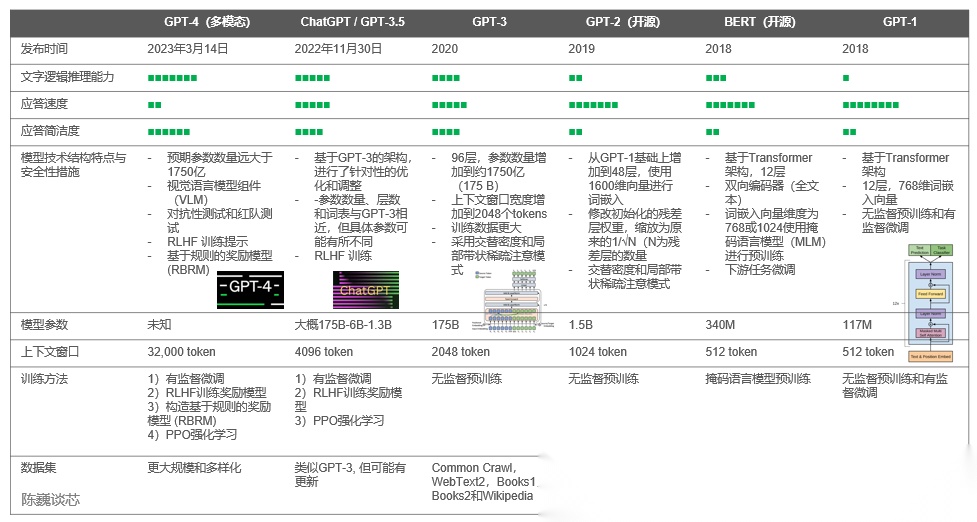Image resolution: width=977 pixels, height=522 pixels.
Task: Select the GPT-4 (多模态) column header
Action: click(x=207, y=22)
